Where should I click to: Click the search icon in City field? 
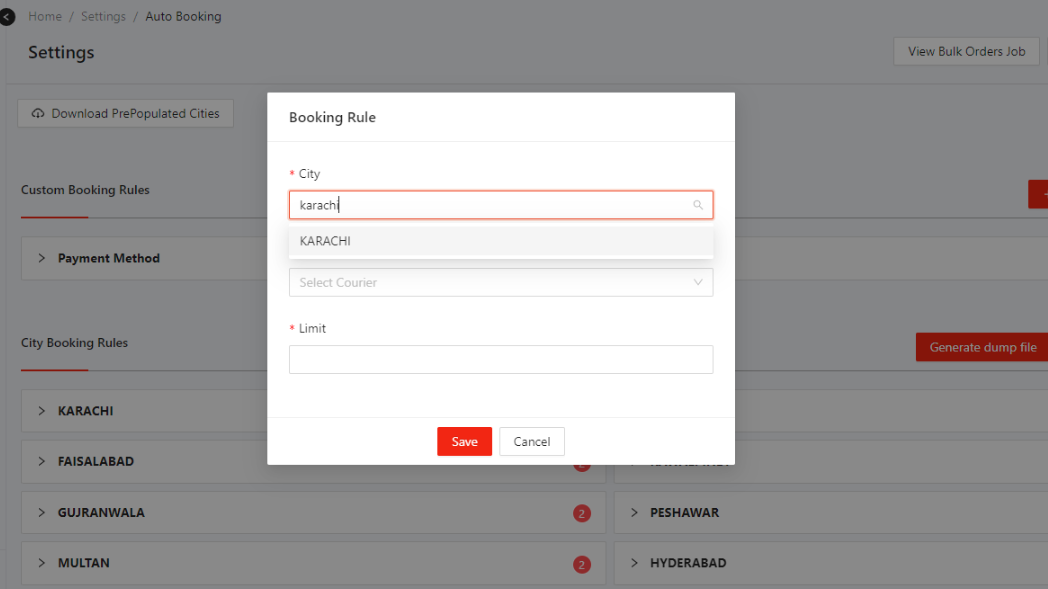click(698, 205)
